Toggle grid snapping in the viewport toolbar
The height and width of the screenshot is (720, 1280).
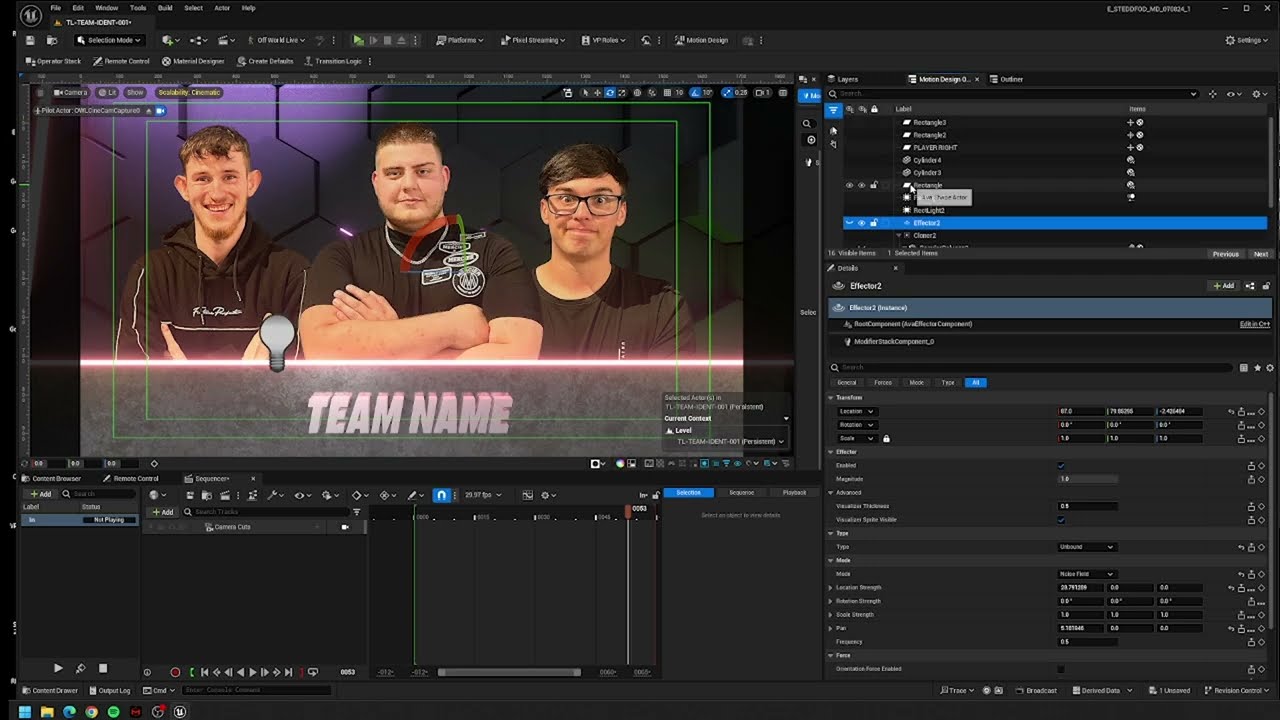pyautogui.click(x=666, y=93)
